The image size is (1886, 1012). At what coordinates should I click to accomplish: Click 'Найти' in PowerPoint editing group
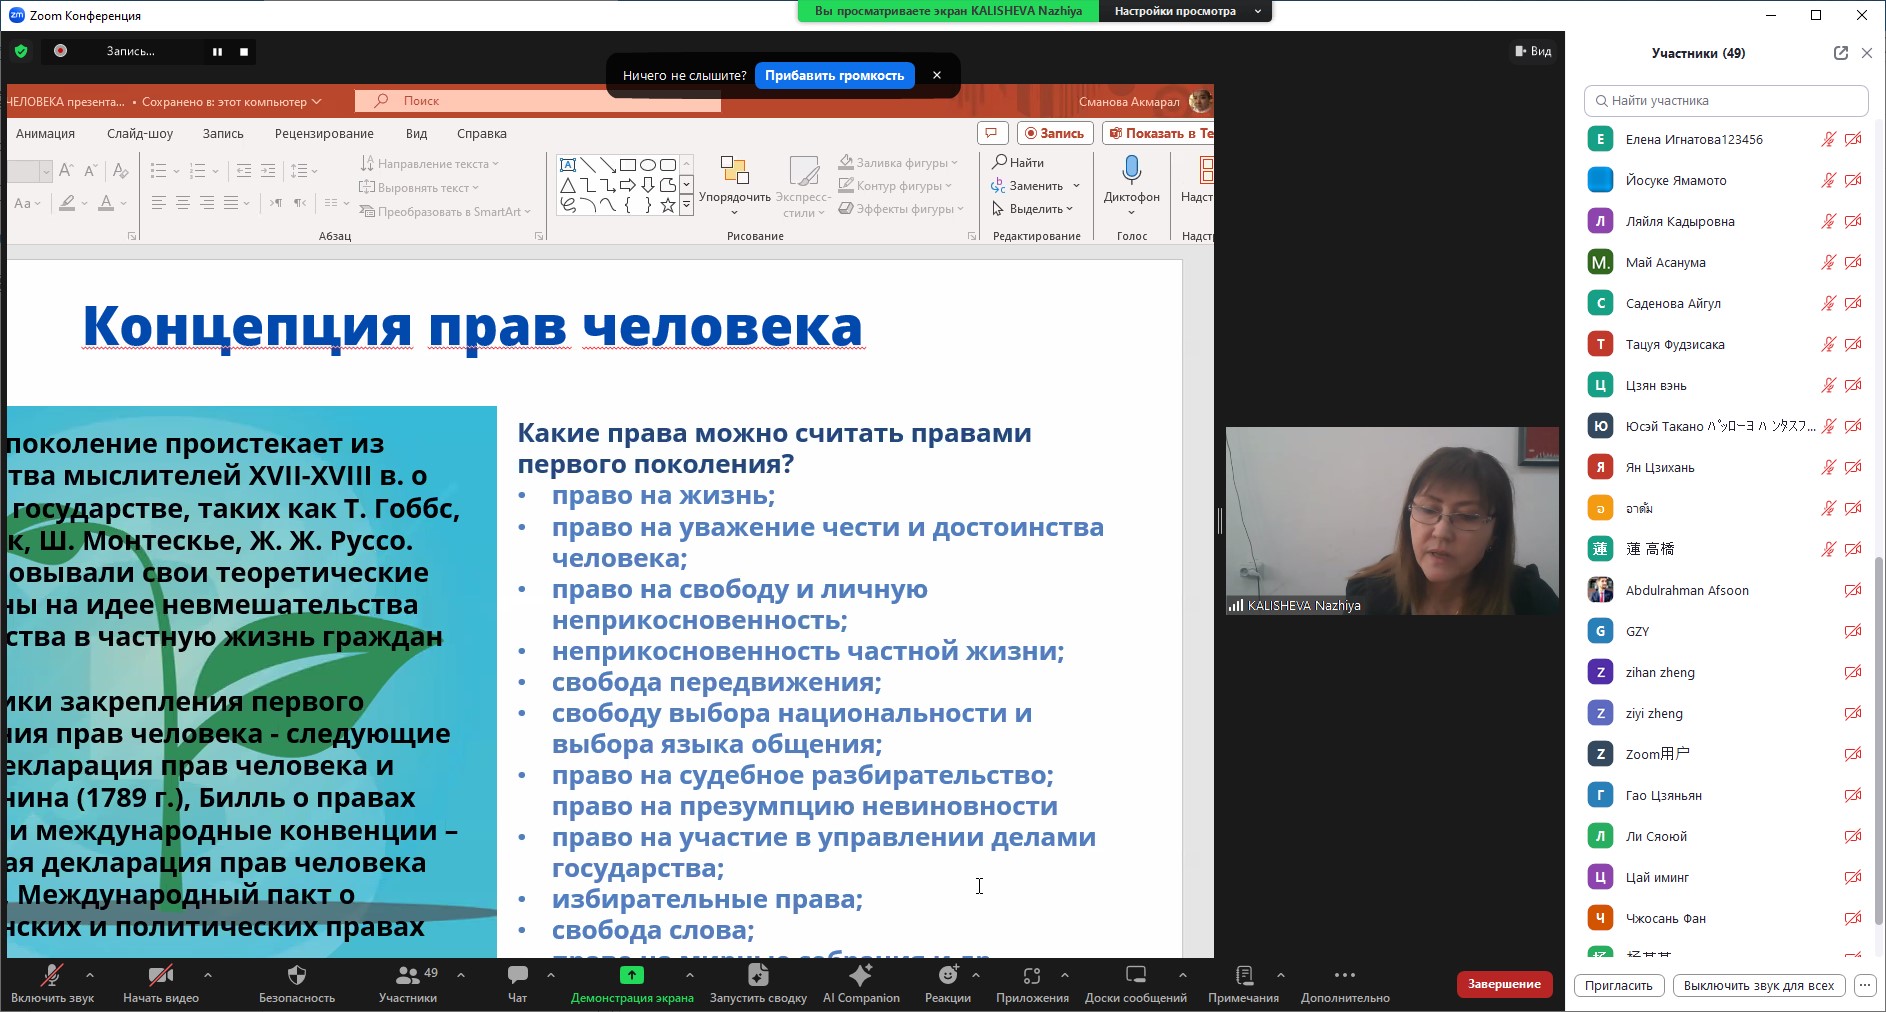click(x=1018, y=162)
